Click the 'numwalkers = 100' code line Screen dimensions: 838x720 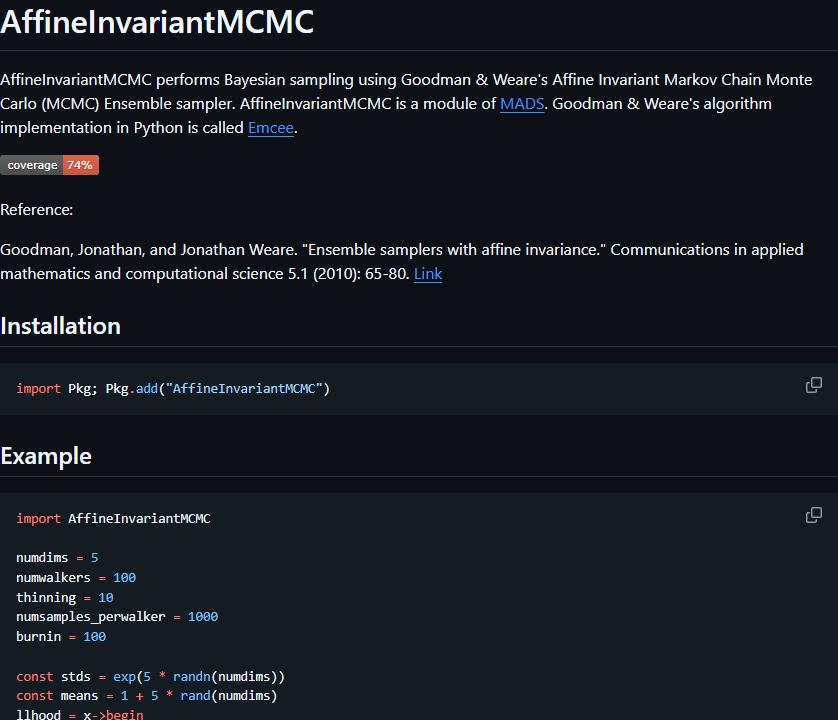(x=76, y=577)
